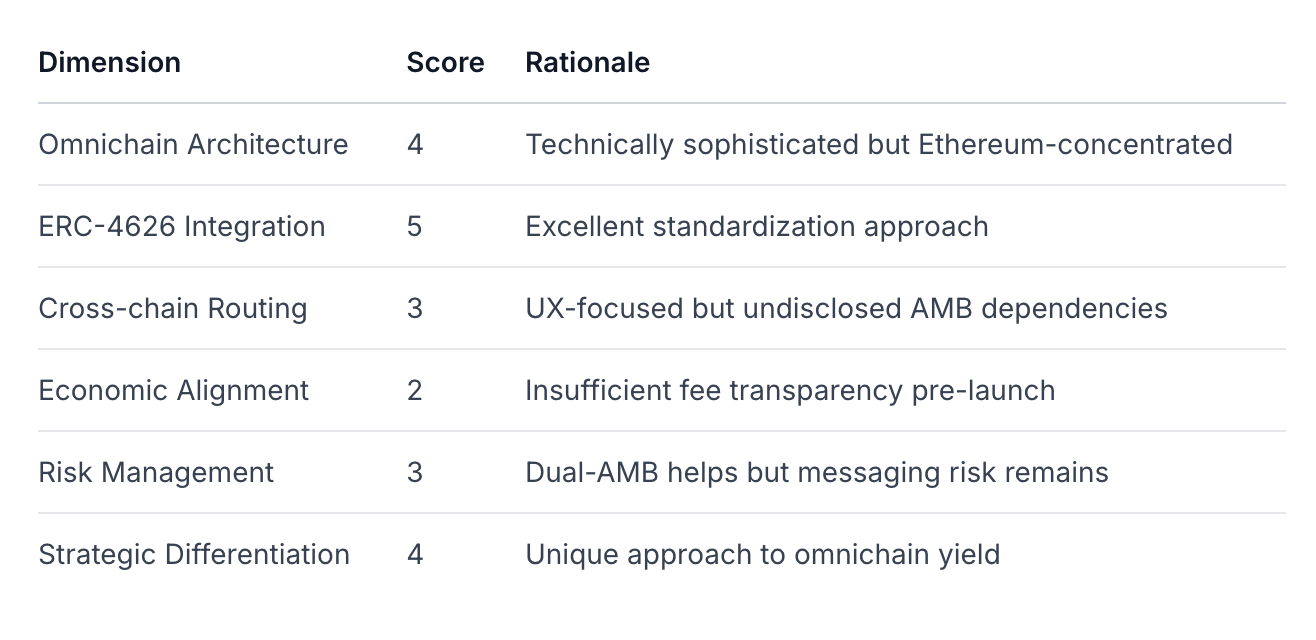The height and width of the screenshot is (640, 1316).
Task: Click the Rationale column header
Action: click(587, 62)
